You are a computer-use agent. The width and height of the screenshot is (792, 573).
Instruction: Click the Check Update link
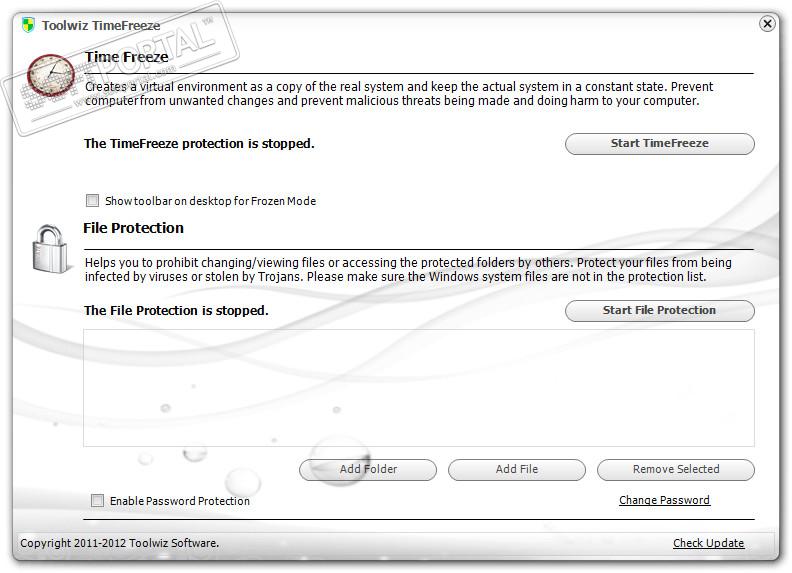tap(708, 543)
